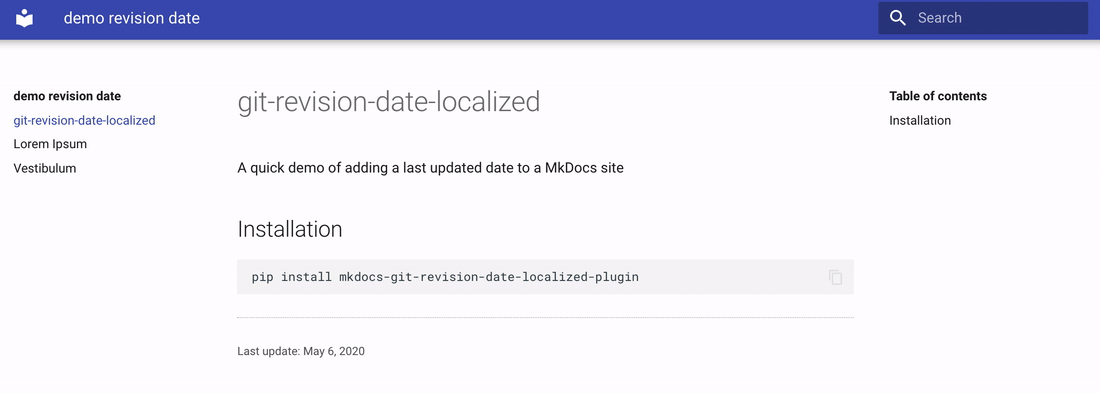1100x393 pixels.
Task: Open the Lorem Ipsum page
Action: pos(51,145)
